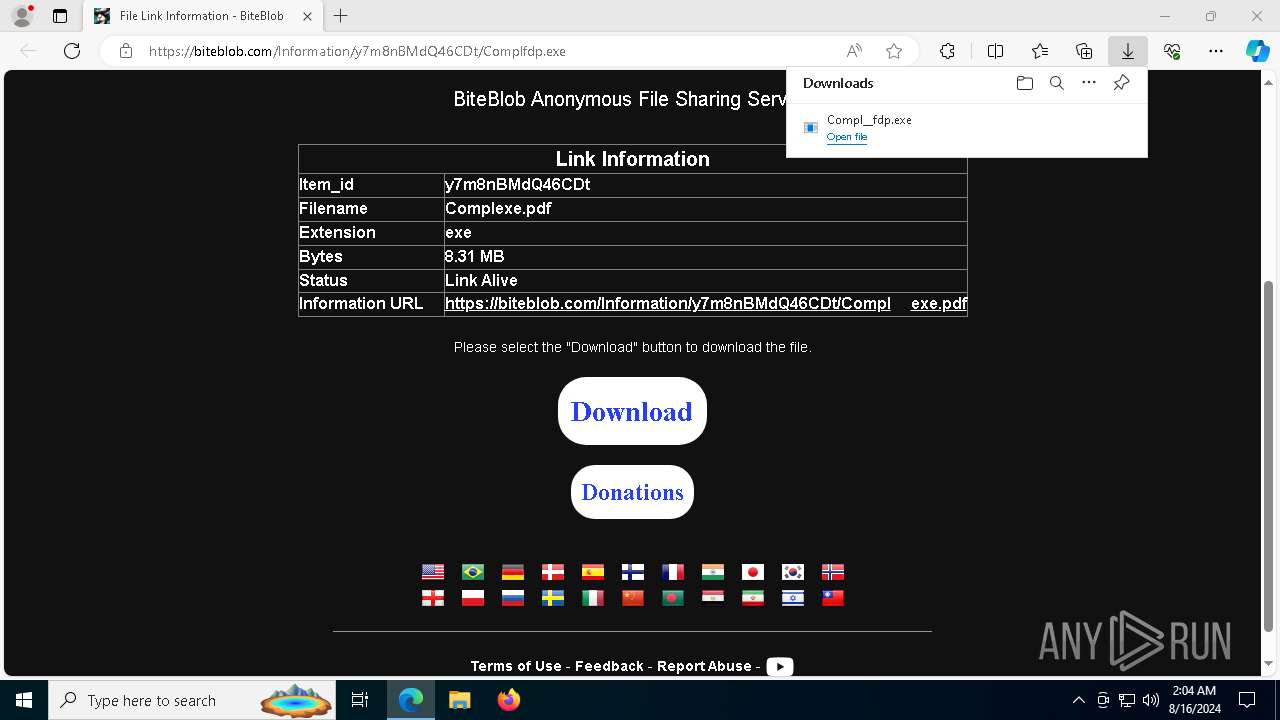Click the blue Download button

point(632,411)
